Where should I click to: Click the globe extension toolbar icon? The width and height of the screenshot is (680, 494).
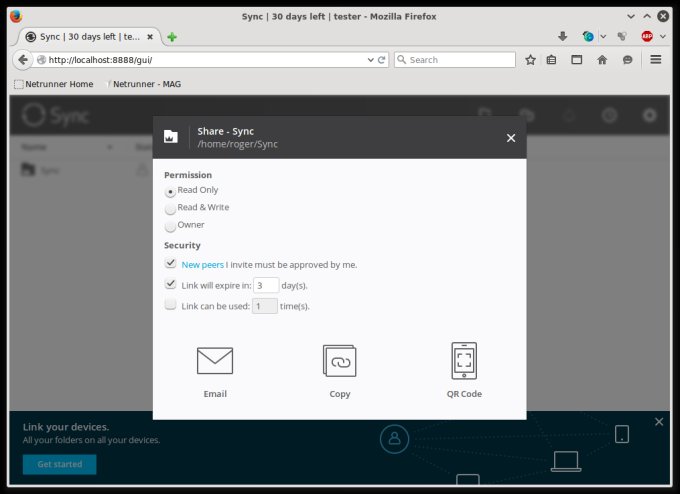click(x=588, y=36)
